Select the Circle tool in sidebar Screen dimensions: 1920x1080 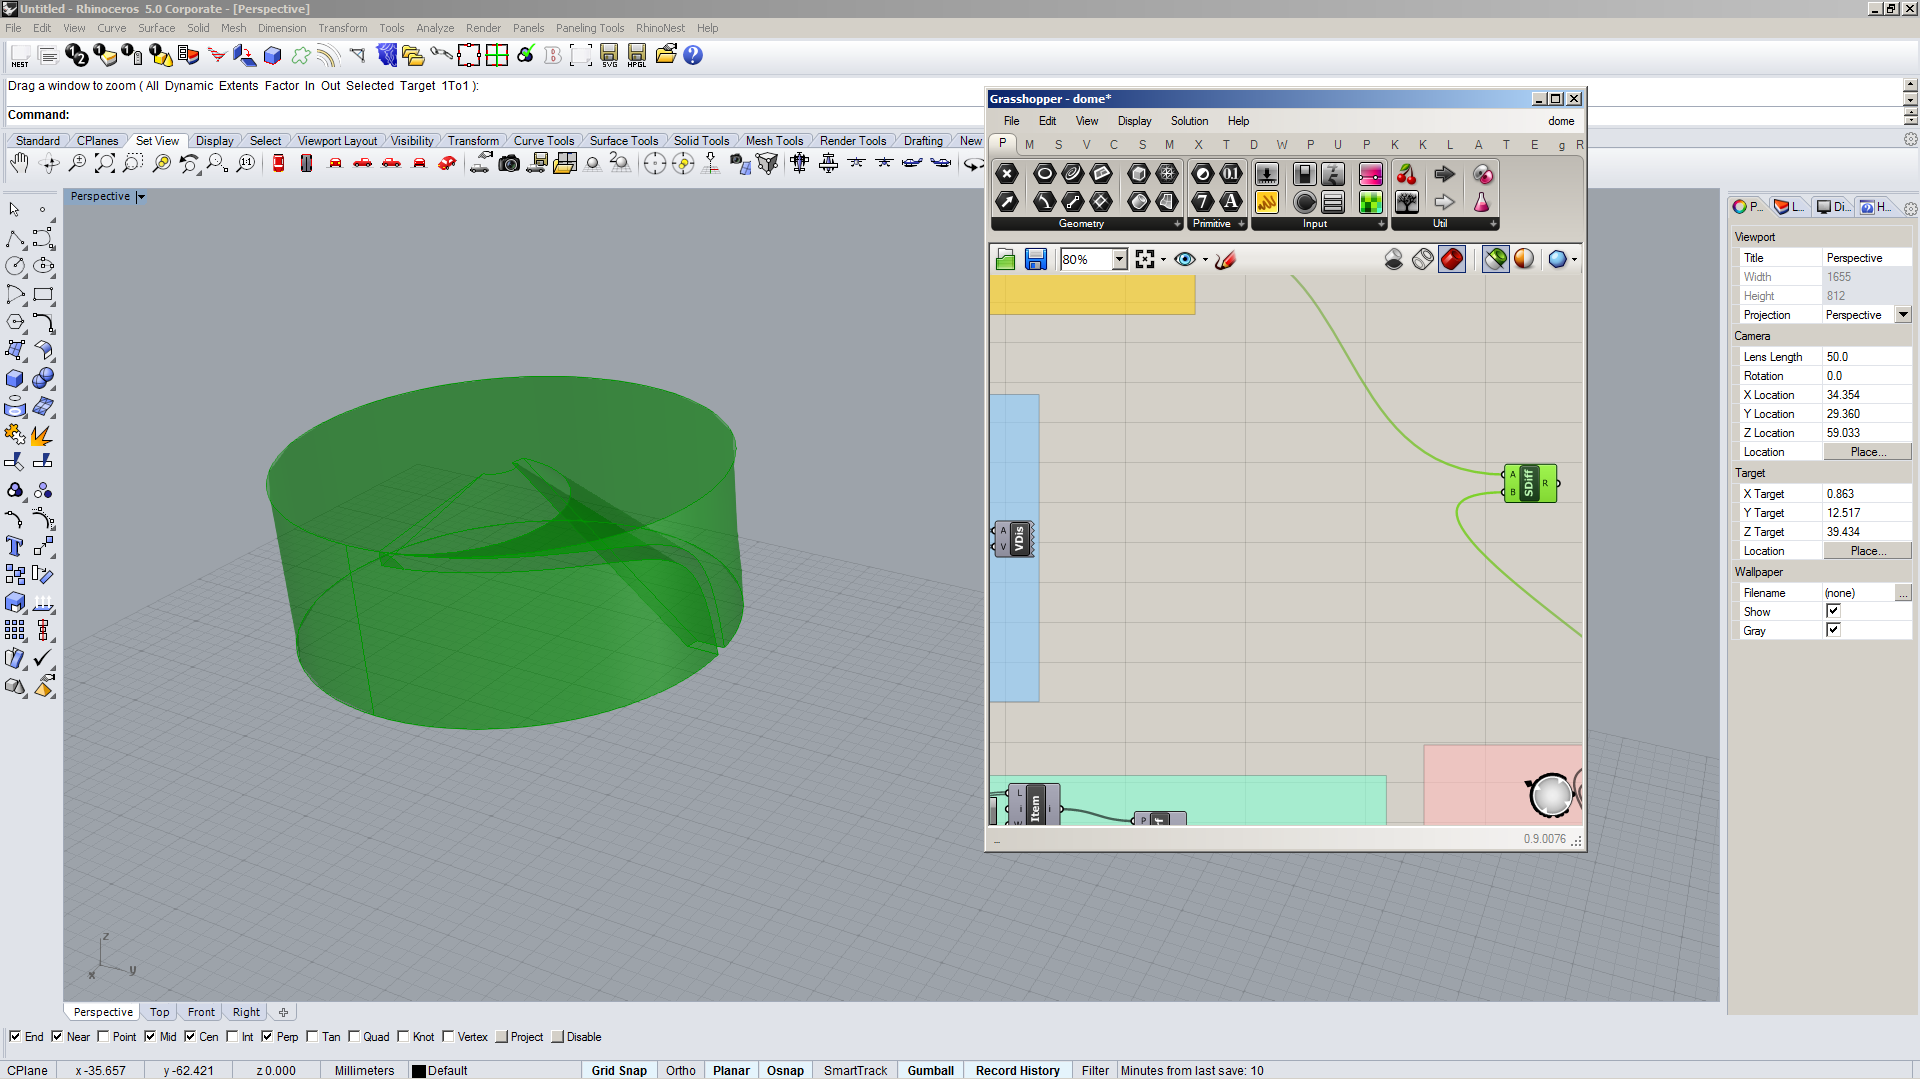(15, 266)
